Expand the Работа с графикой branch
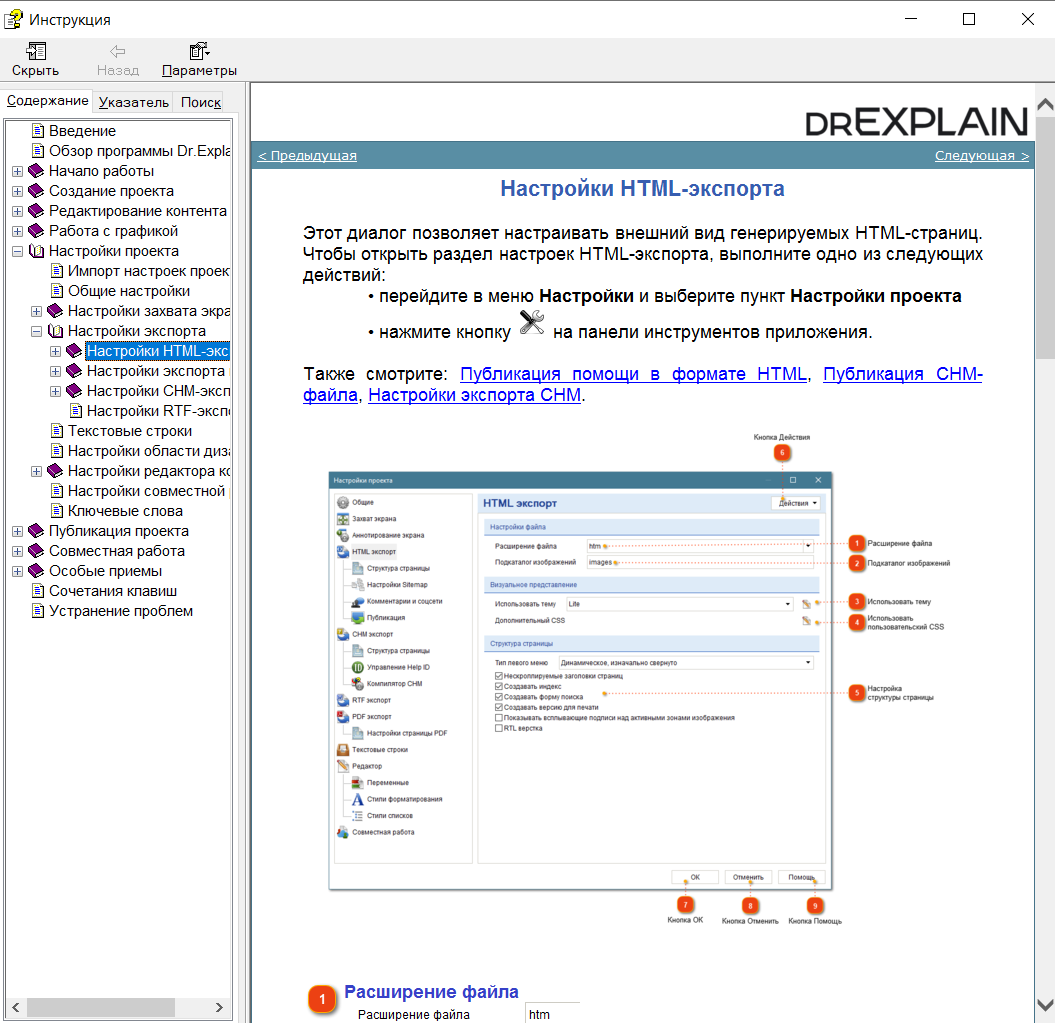The width and height of the screenshot is (1055, 1023). pyautogui.click(x=17, y=232)
